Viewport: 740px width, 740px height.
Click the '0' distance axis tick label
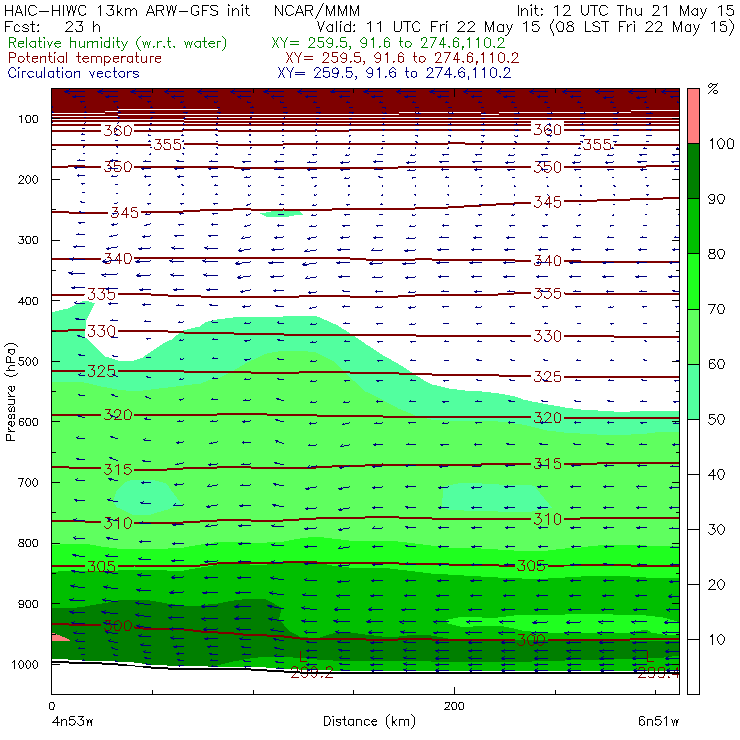(x=51, y=706)
